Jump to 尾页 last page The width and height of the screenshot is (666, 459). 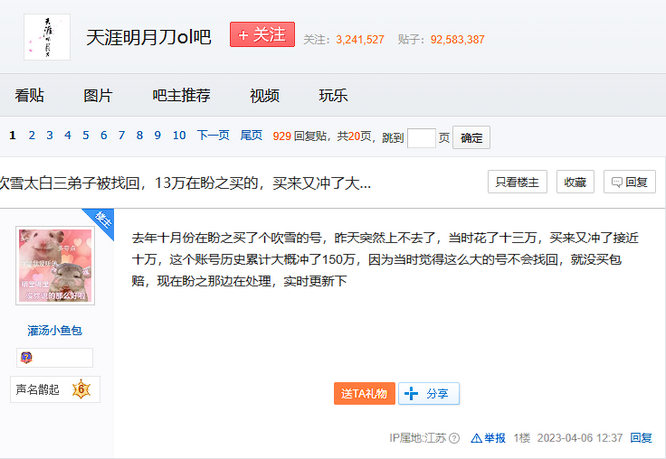click(x=251, y=136)
